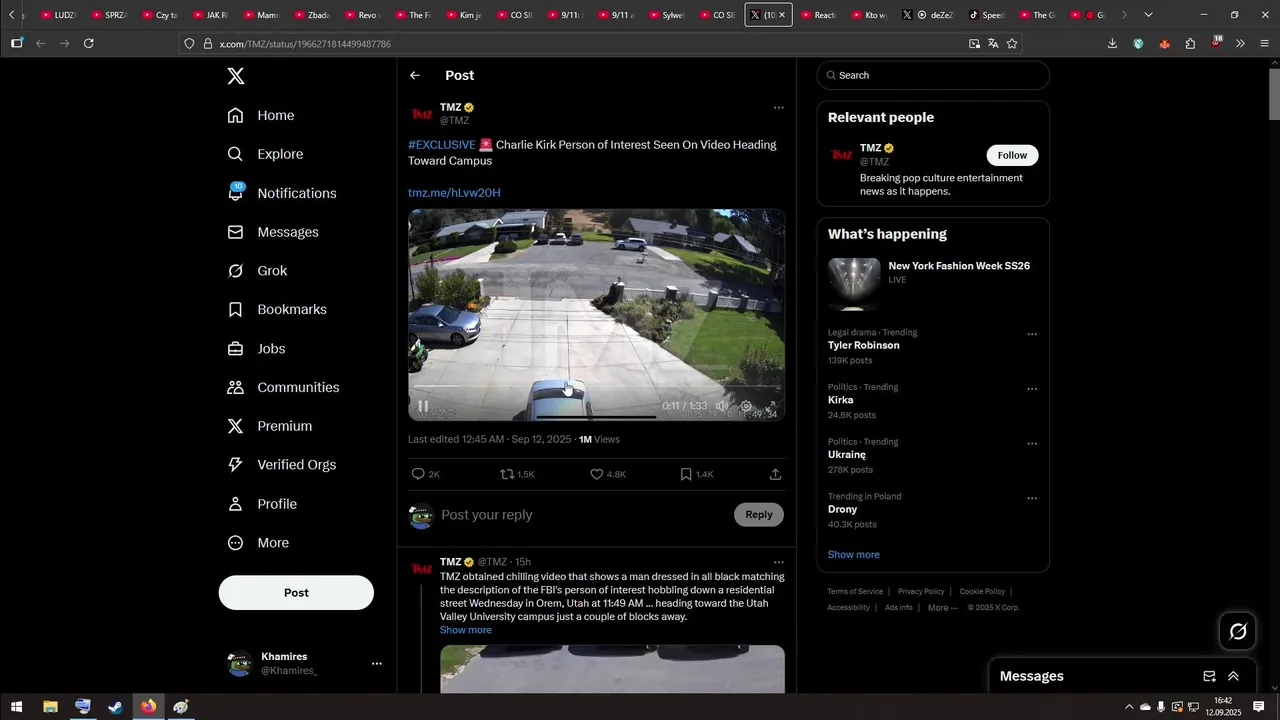Open File Explorer from the taskbar
1280x720 pixels.
click(x=50, y=707)
